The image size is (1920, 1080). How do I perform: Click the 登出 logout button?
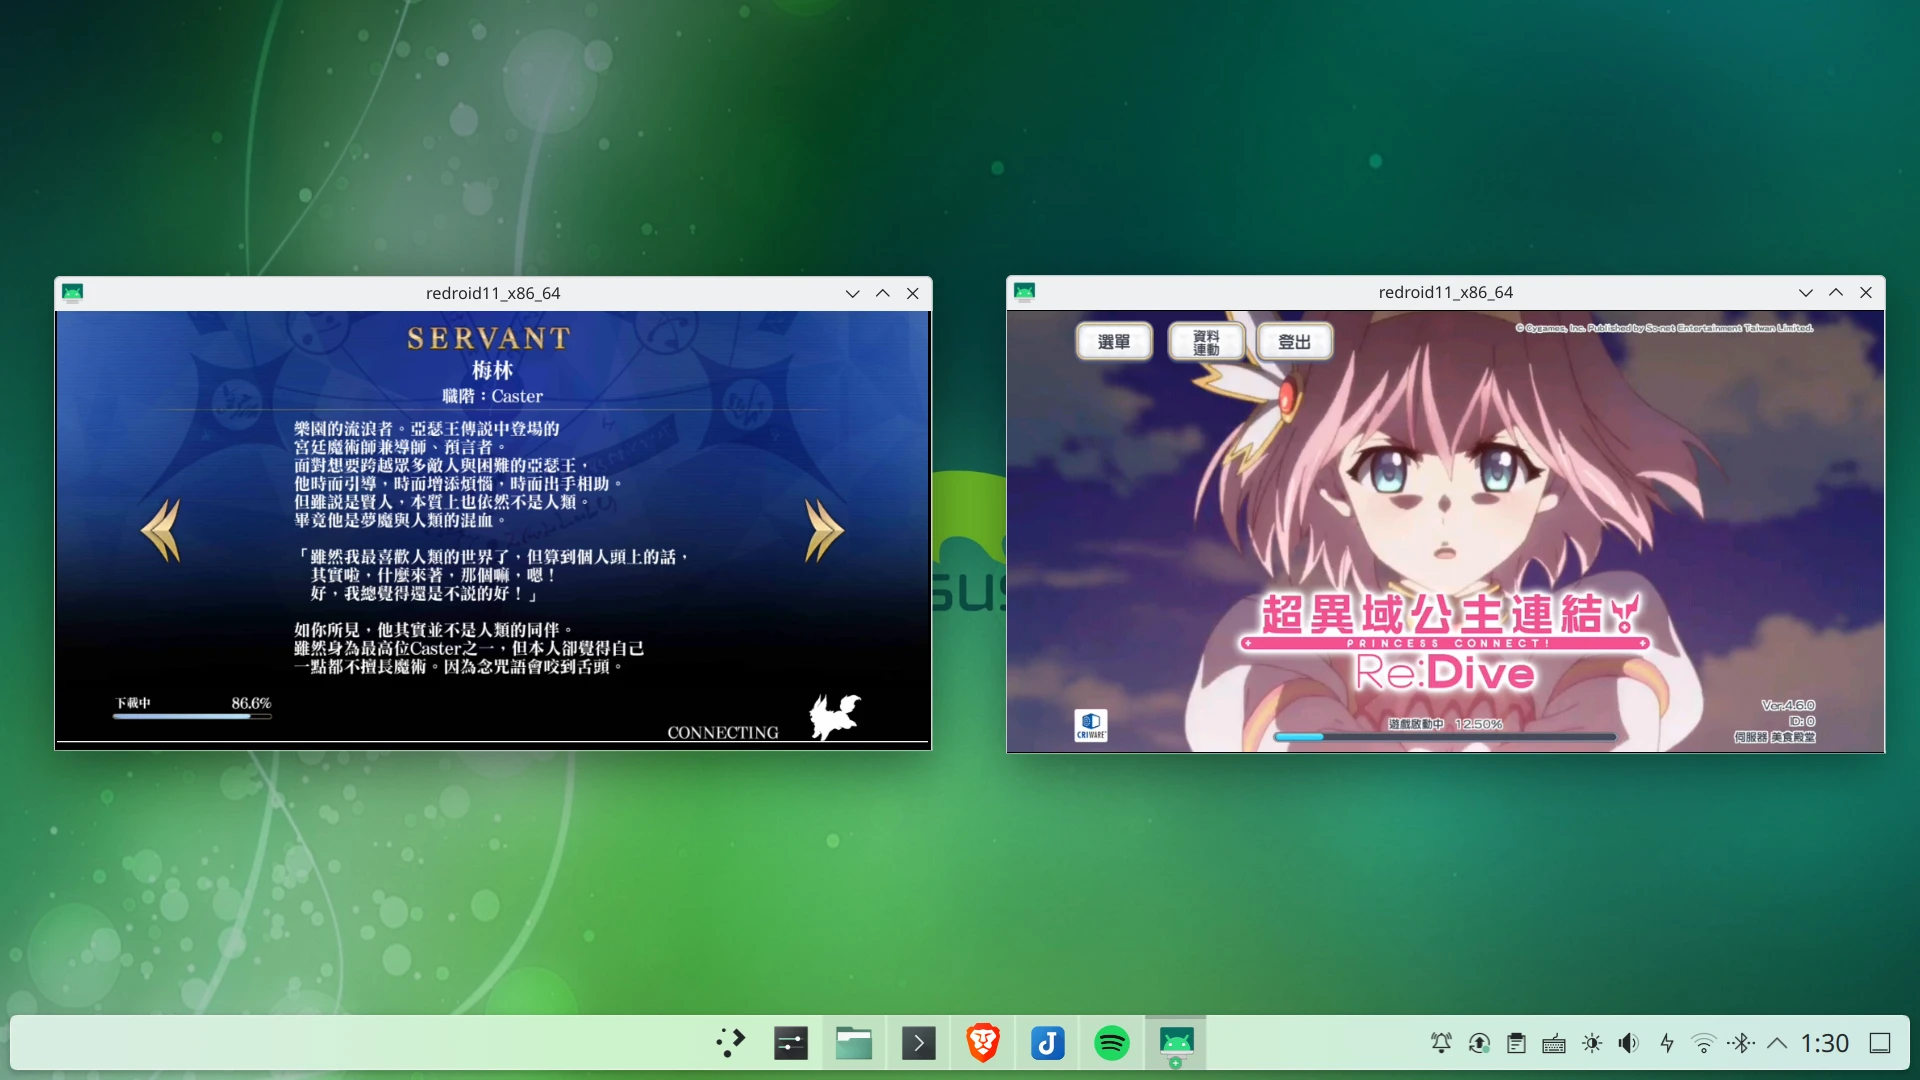[1294, 342]
